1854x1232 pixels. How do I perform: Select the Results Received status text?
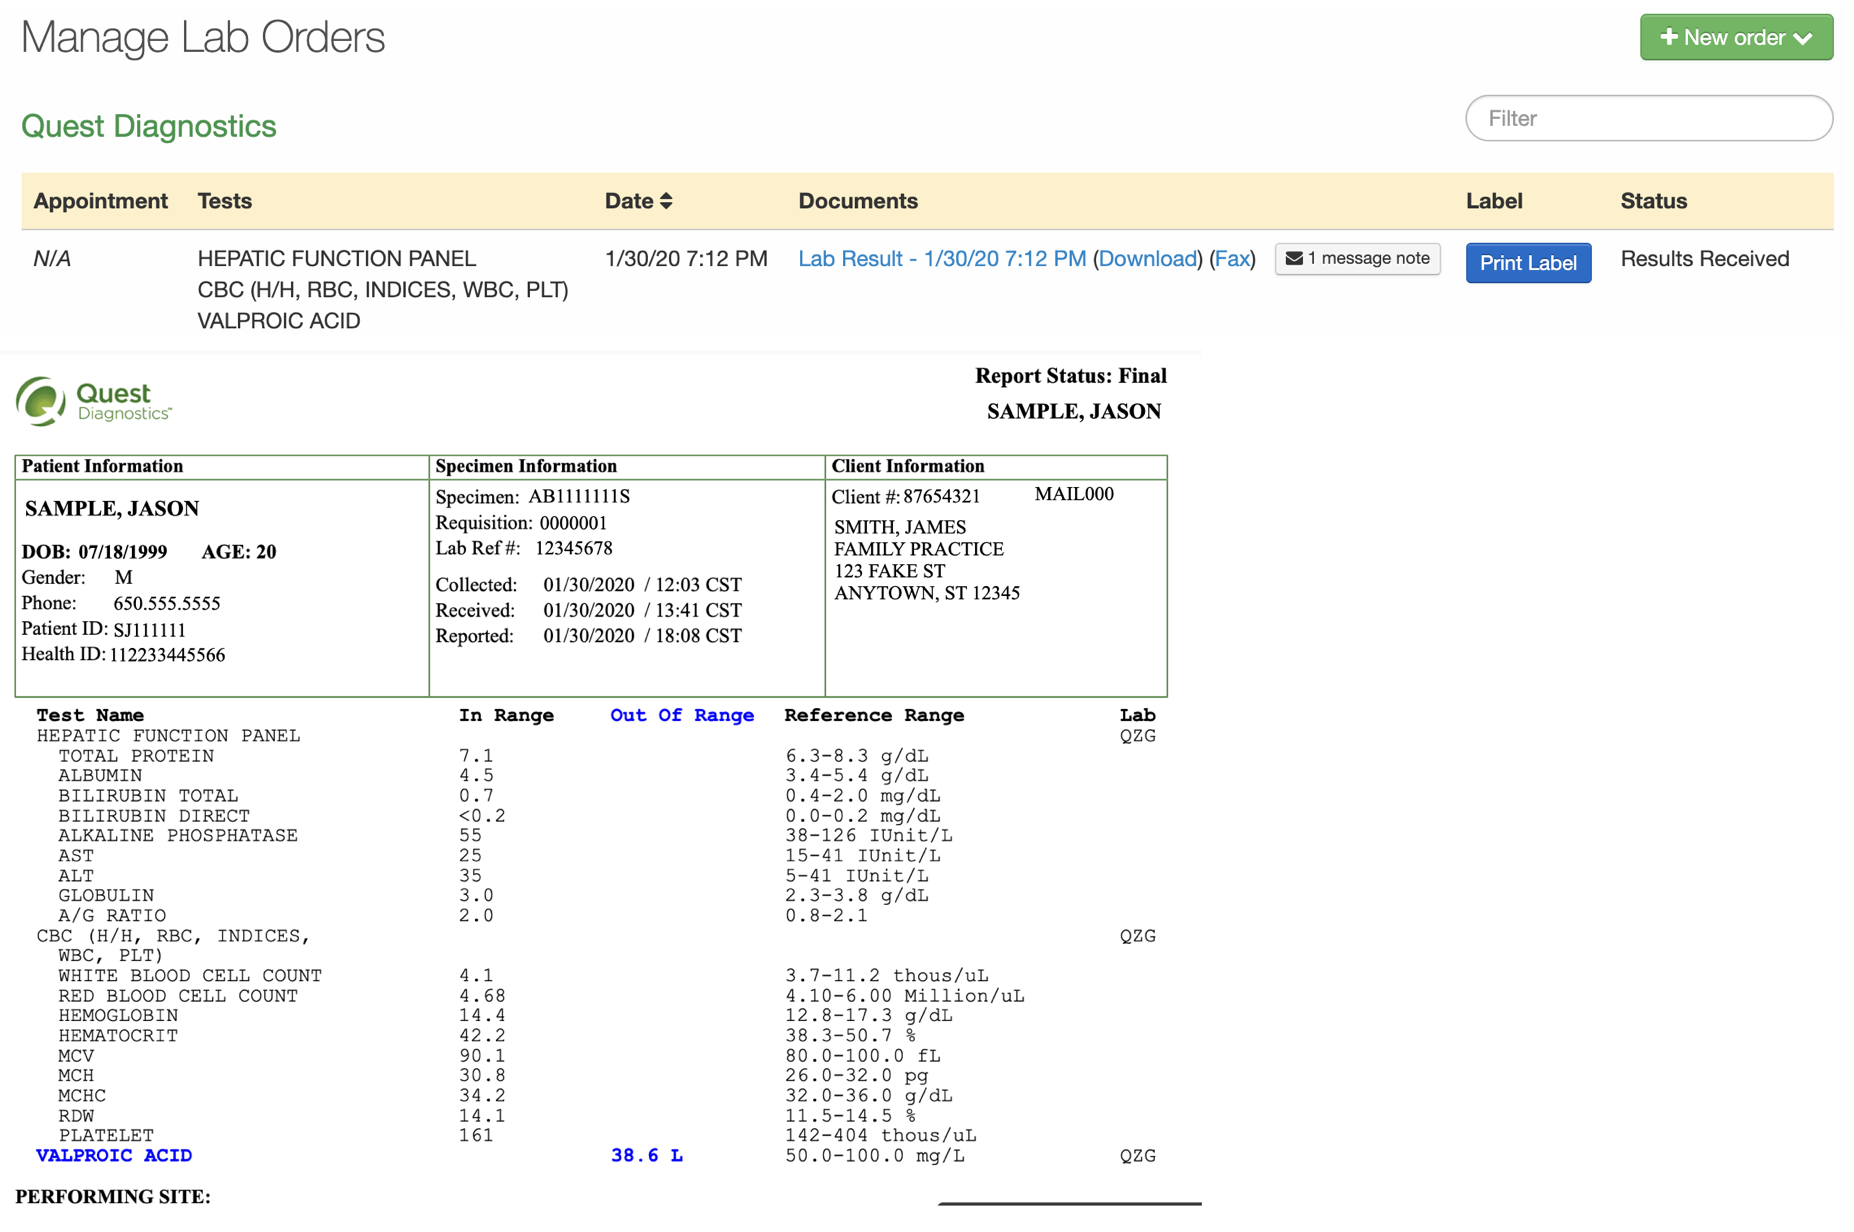click(1704, 259)
